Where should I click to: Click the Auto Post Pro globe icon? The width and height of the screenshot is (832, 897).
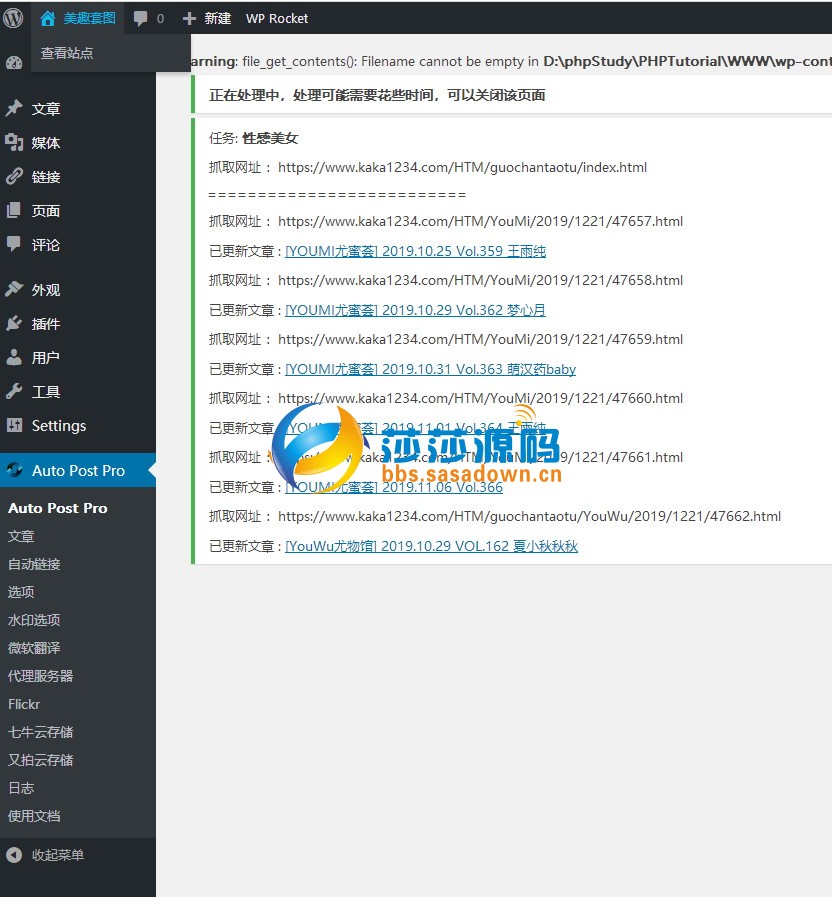(x=14, y=470)
